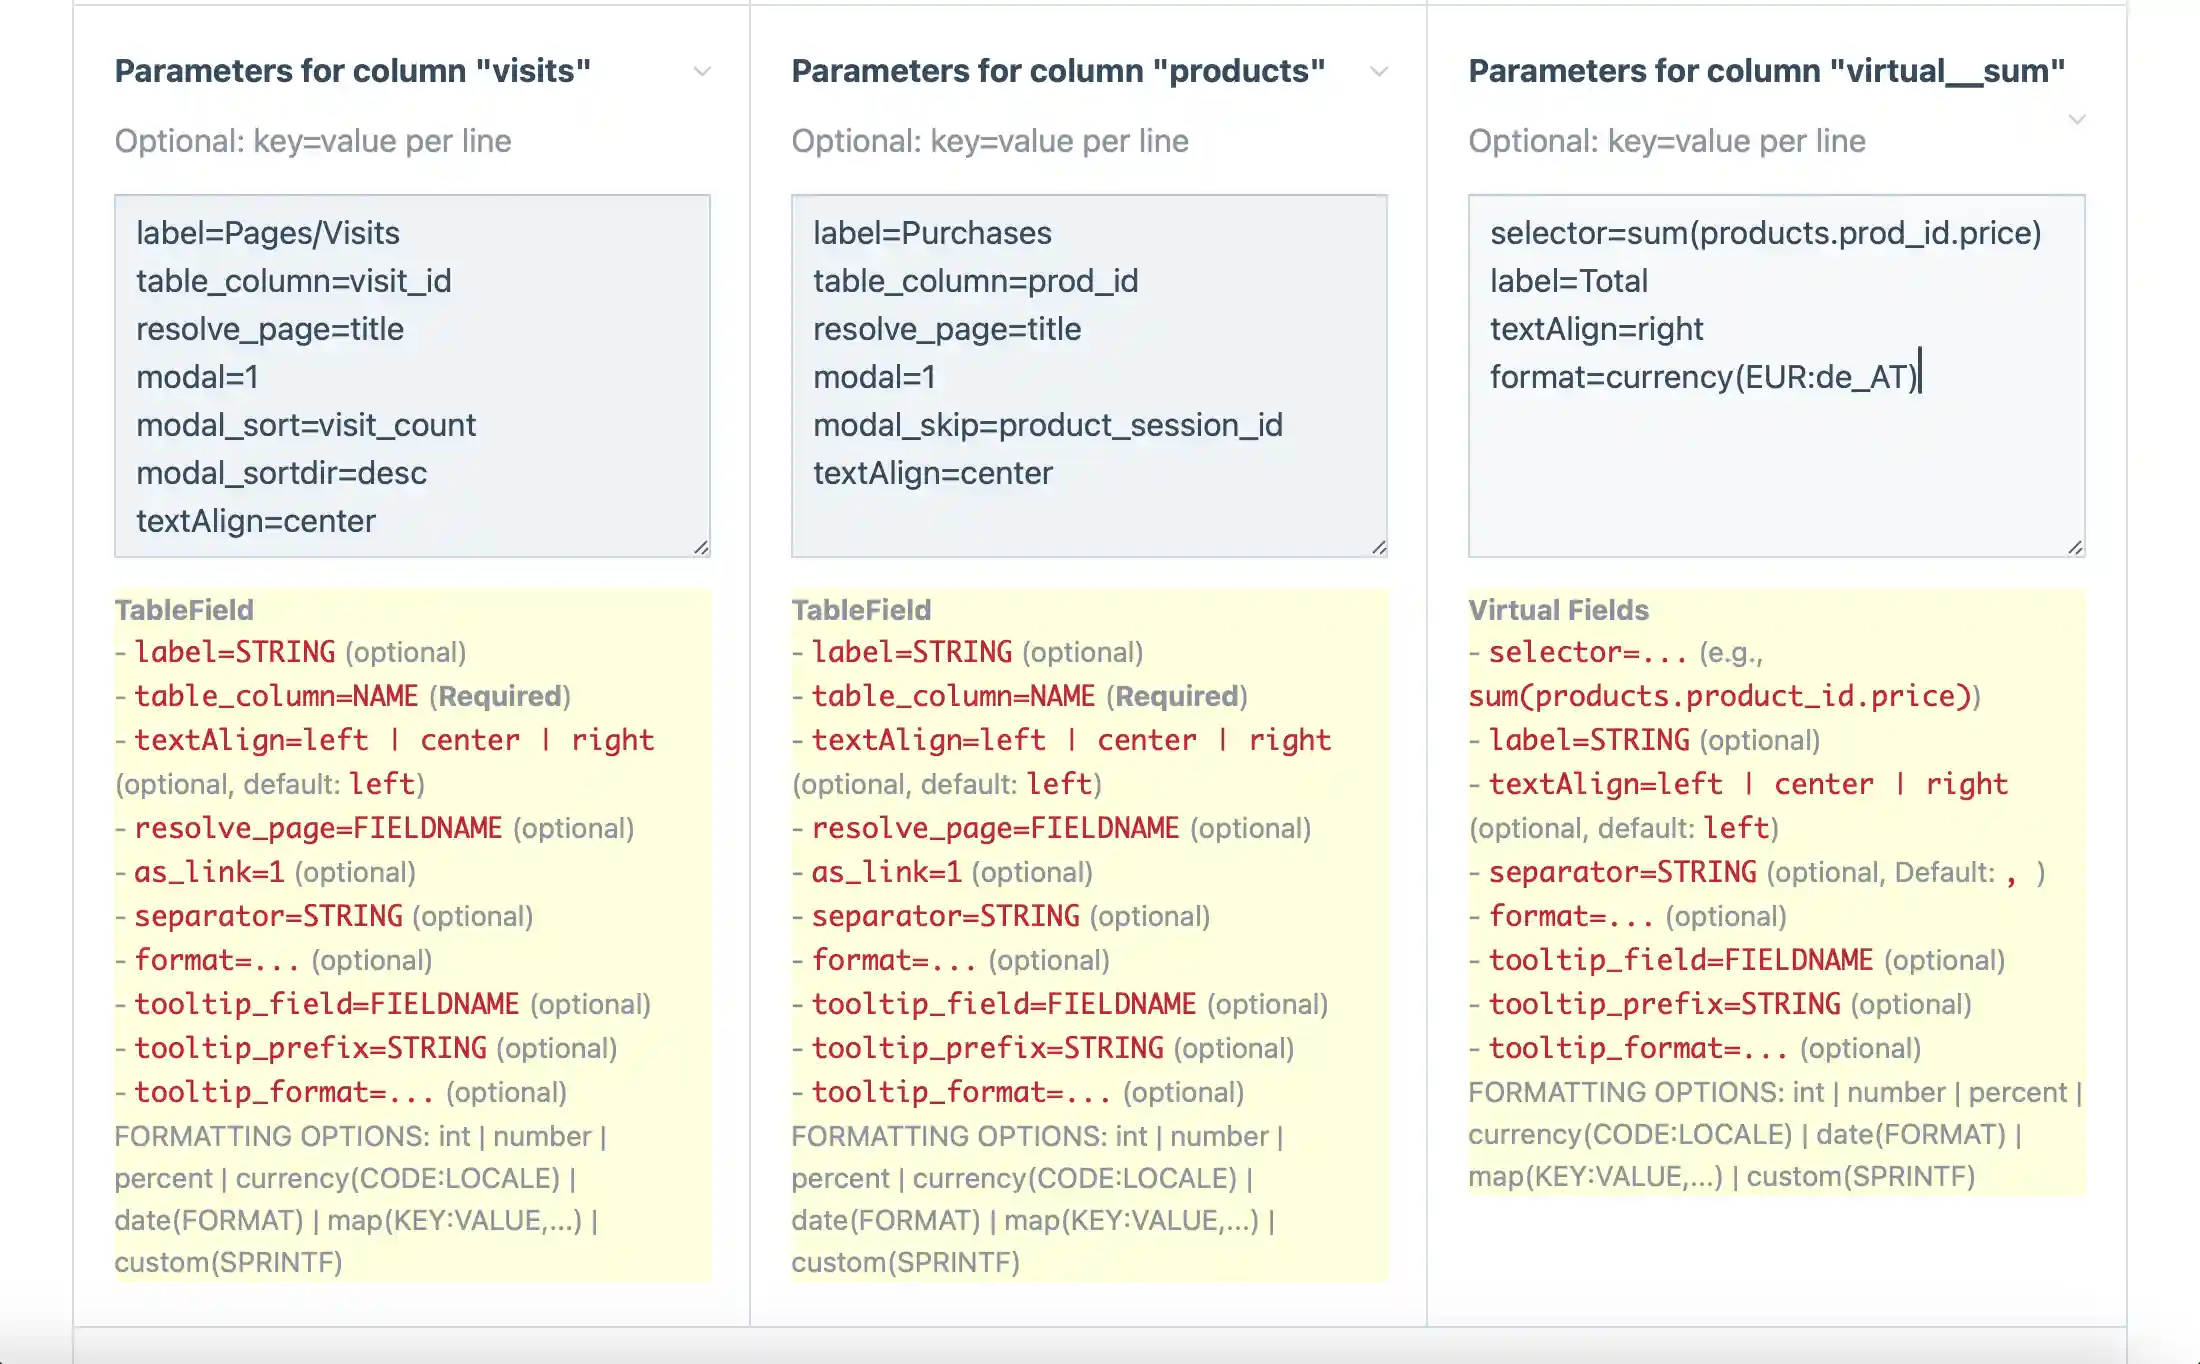The image size is (2200, 1364).
Task: Select the label=STRING option in visits help
Action: [236, 651]
